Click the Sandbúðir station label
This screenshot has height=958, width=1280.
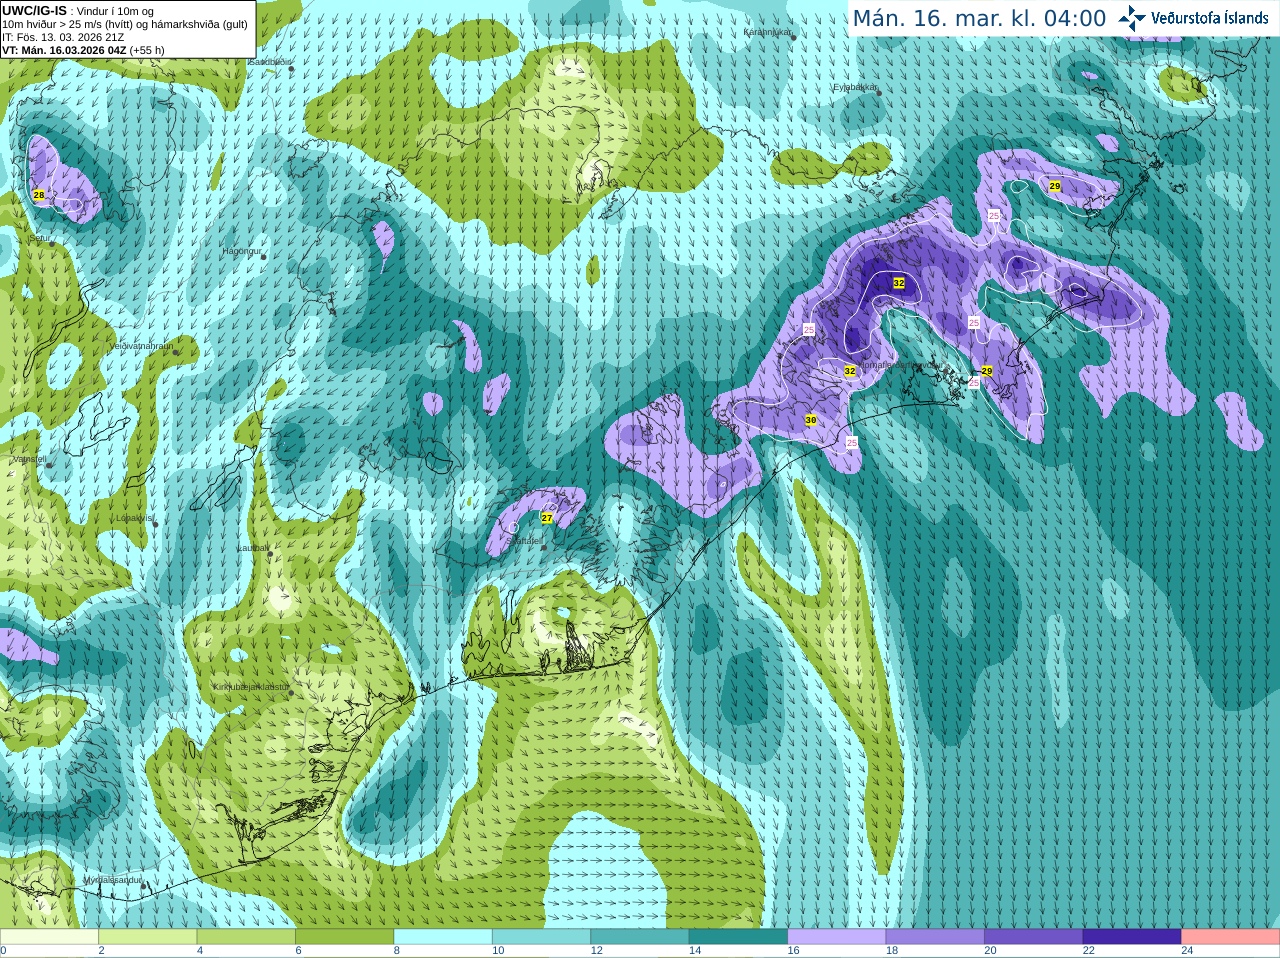[268, 61]
